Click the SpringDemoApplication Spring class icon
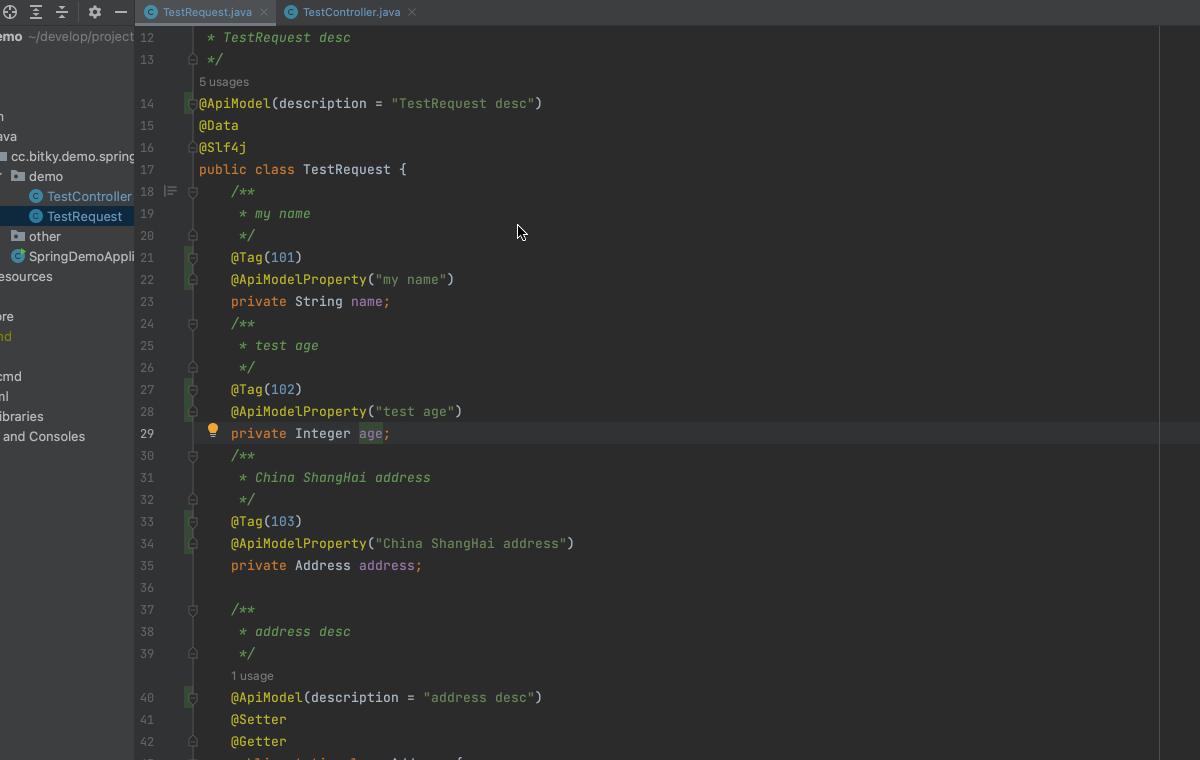This screenshot has height=760, width=1200. pyautogui.click(x=18, y=256)
